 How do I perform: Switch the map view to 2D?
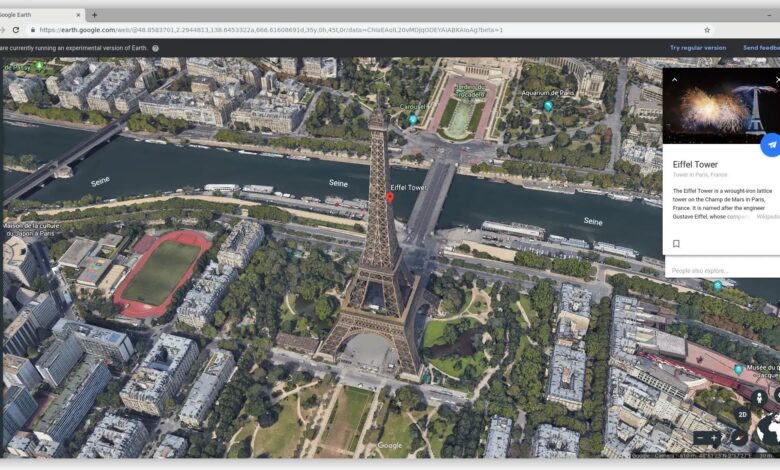[x=743, y=414]
